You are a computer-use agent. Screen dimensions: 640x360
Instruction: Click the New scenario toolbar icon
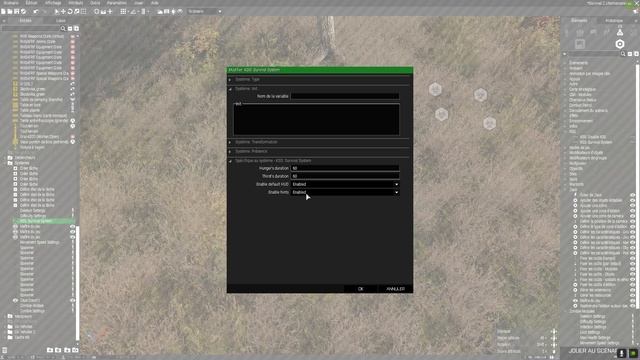pos(3,11)
